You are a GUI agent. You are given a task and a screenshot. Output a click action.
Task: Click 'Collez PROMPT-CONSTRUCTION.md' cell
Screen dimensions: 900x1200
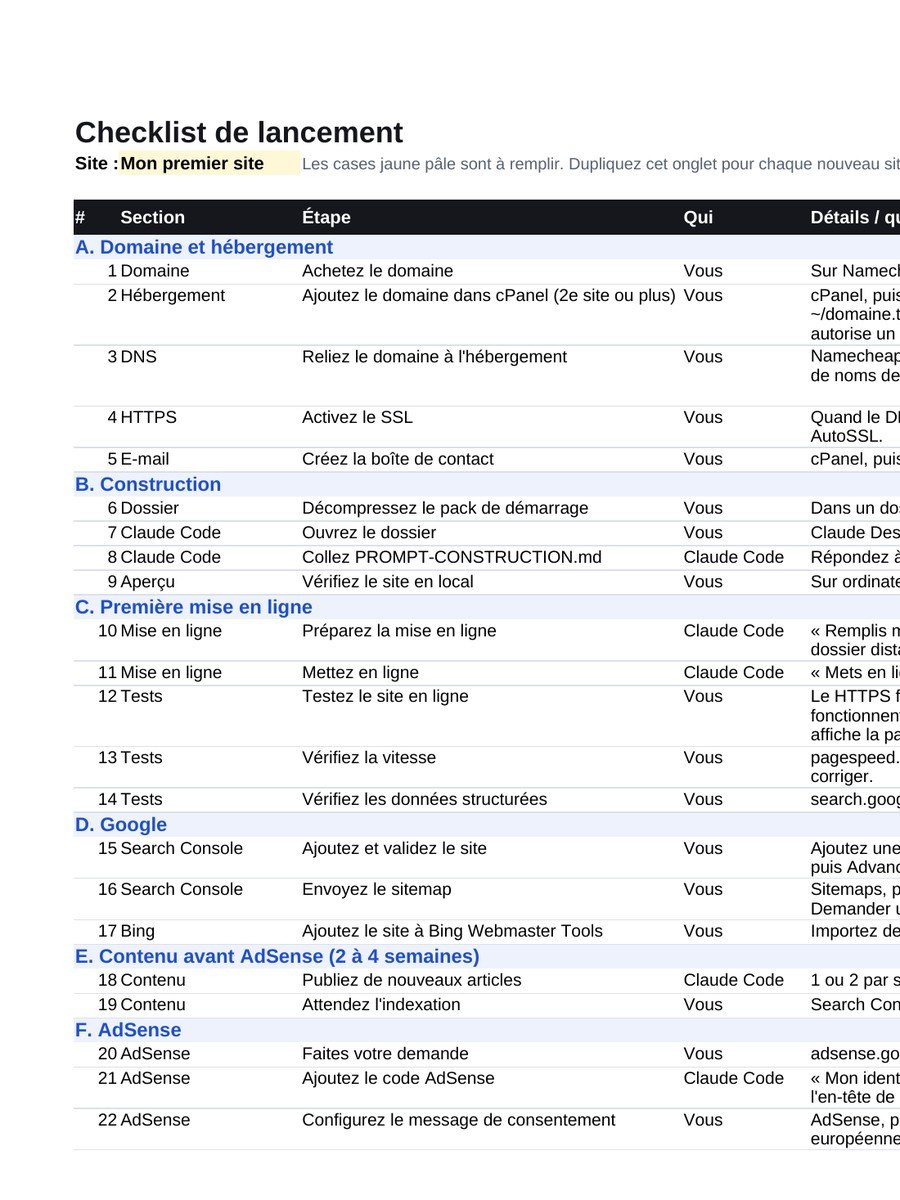coord(452,557)
